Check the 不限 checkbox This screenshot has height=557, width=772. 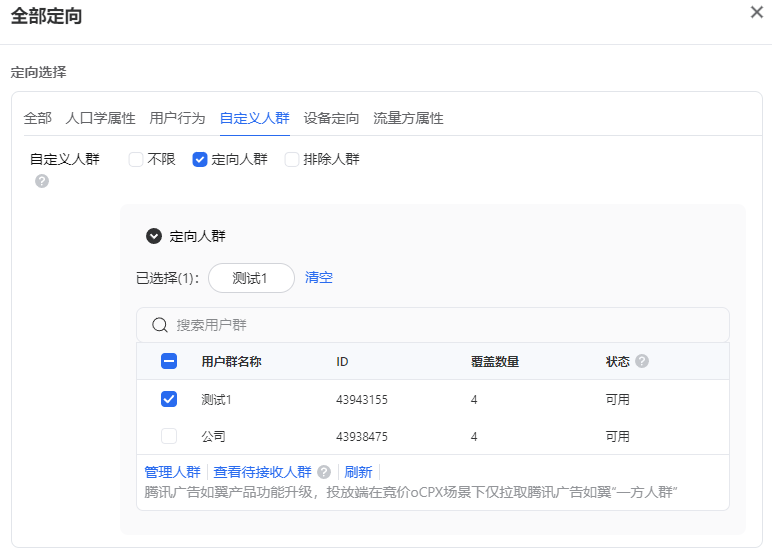pyautogui.click(x=136, y=160)
